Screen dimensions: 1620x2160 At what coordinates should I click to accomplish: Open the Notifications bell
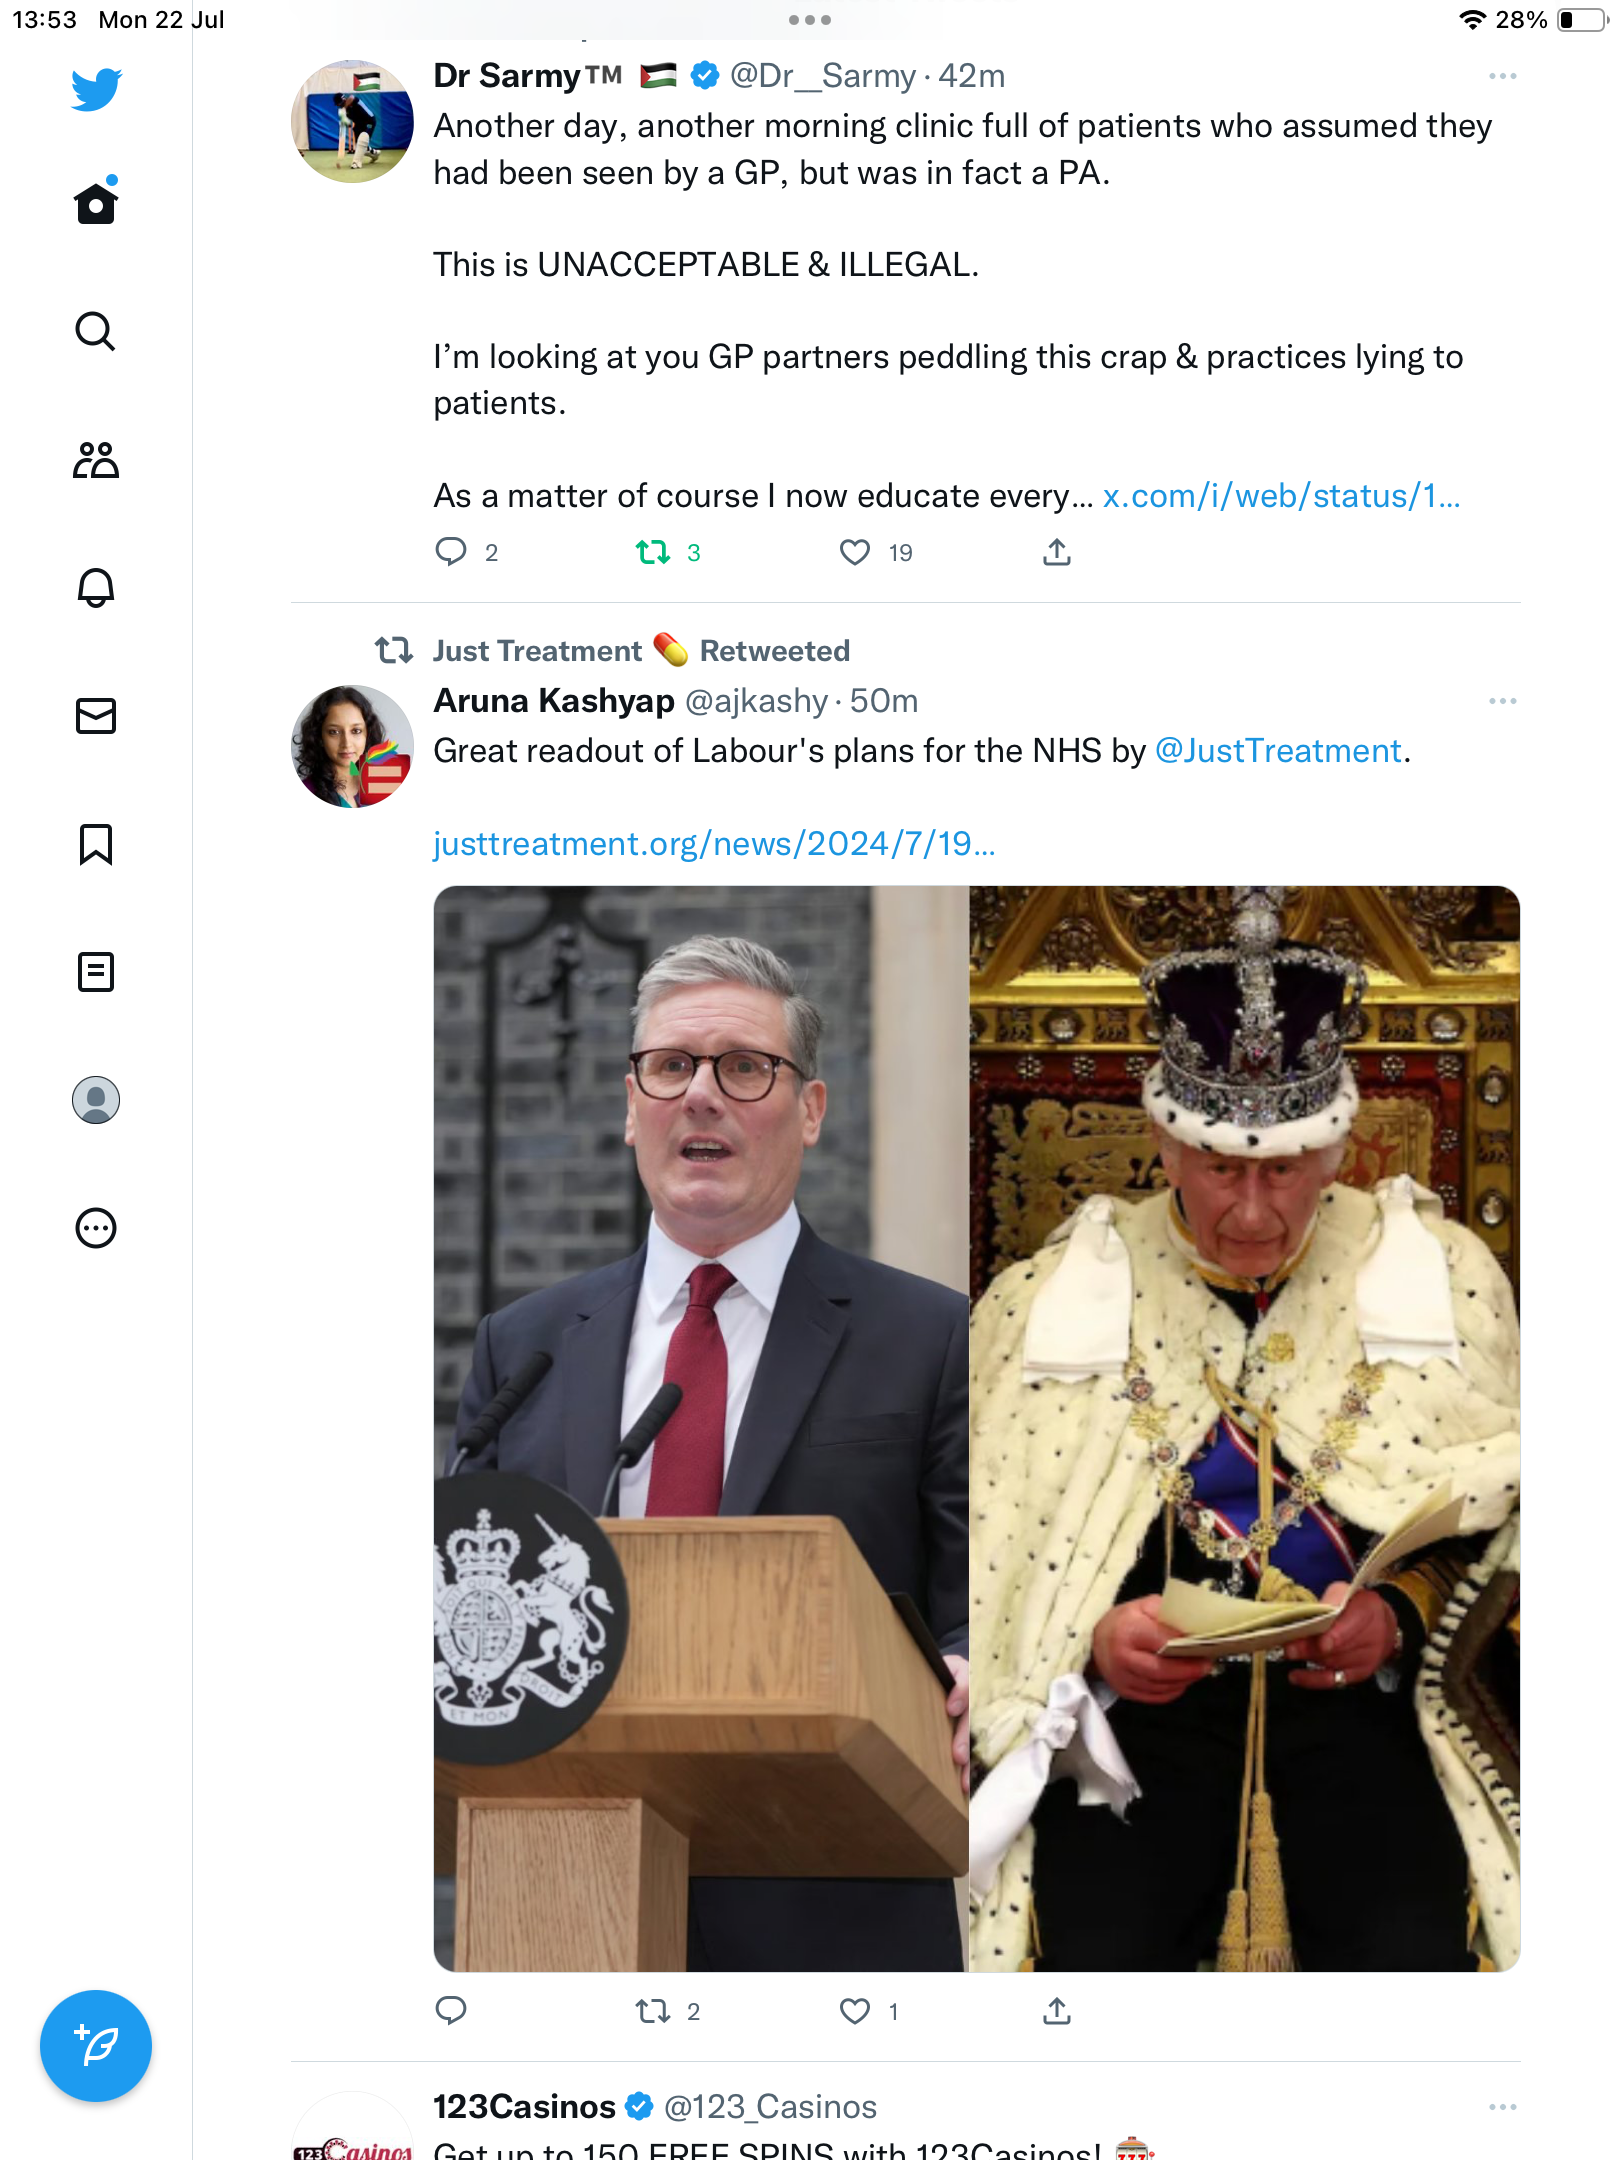click(96, 588)
